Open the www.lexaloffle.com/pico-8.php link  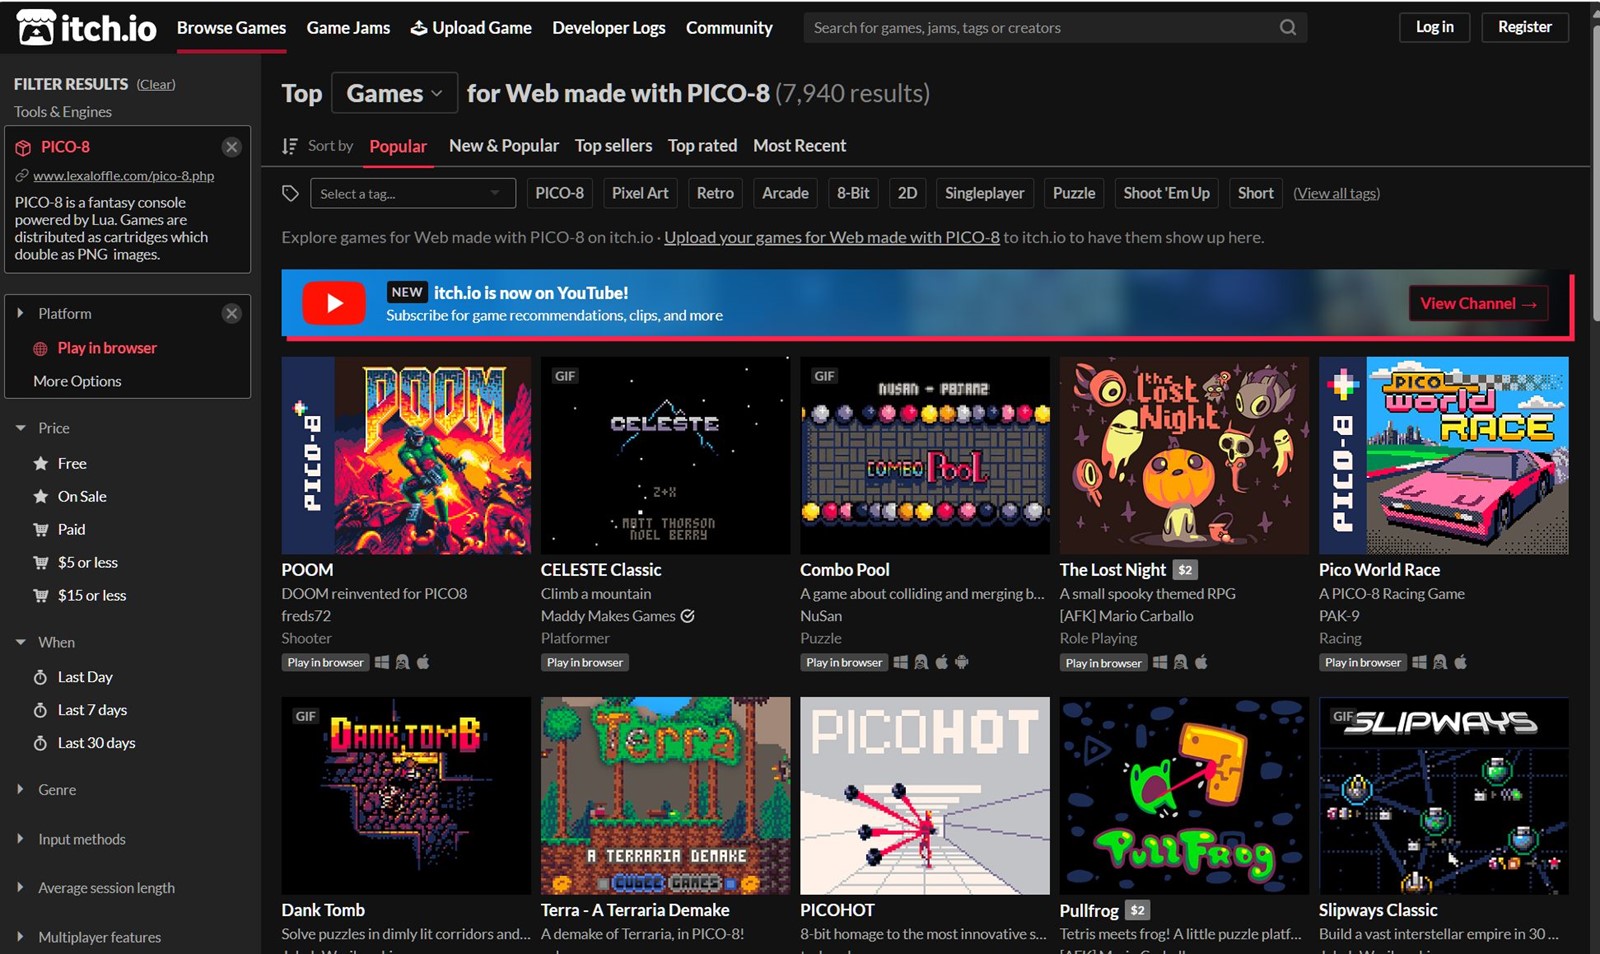pos(123,176)
